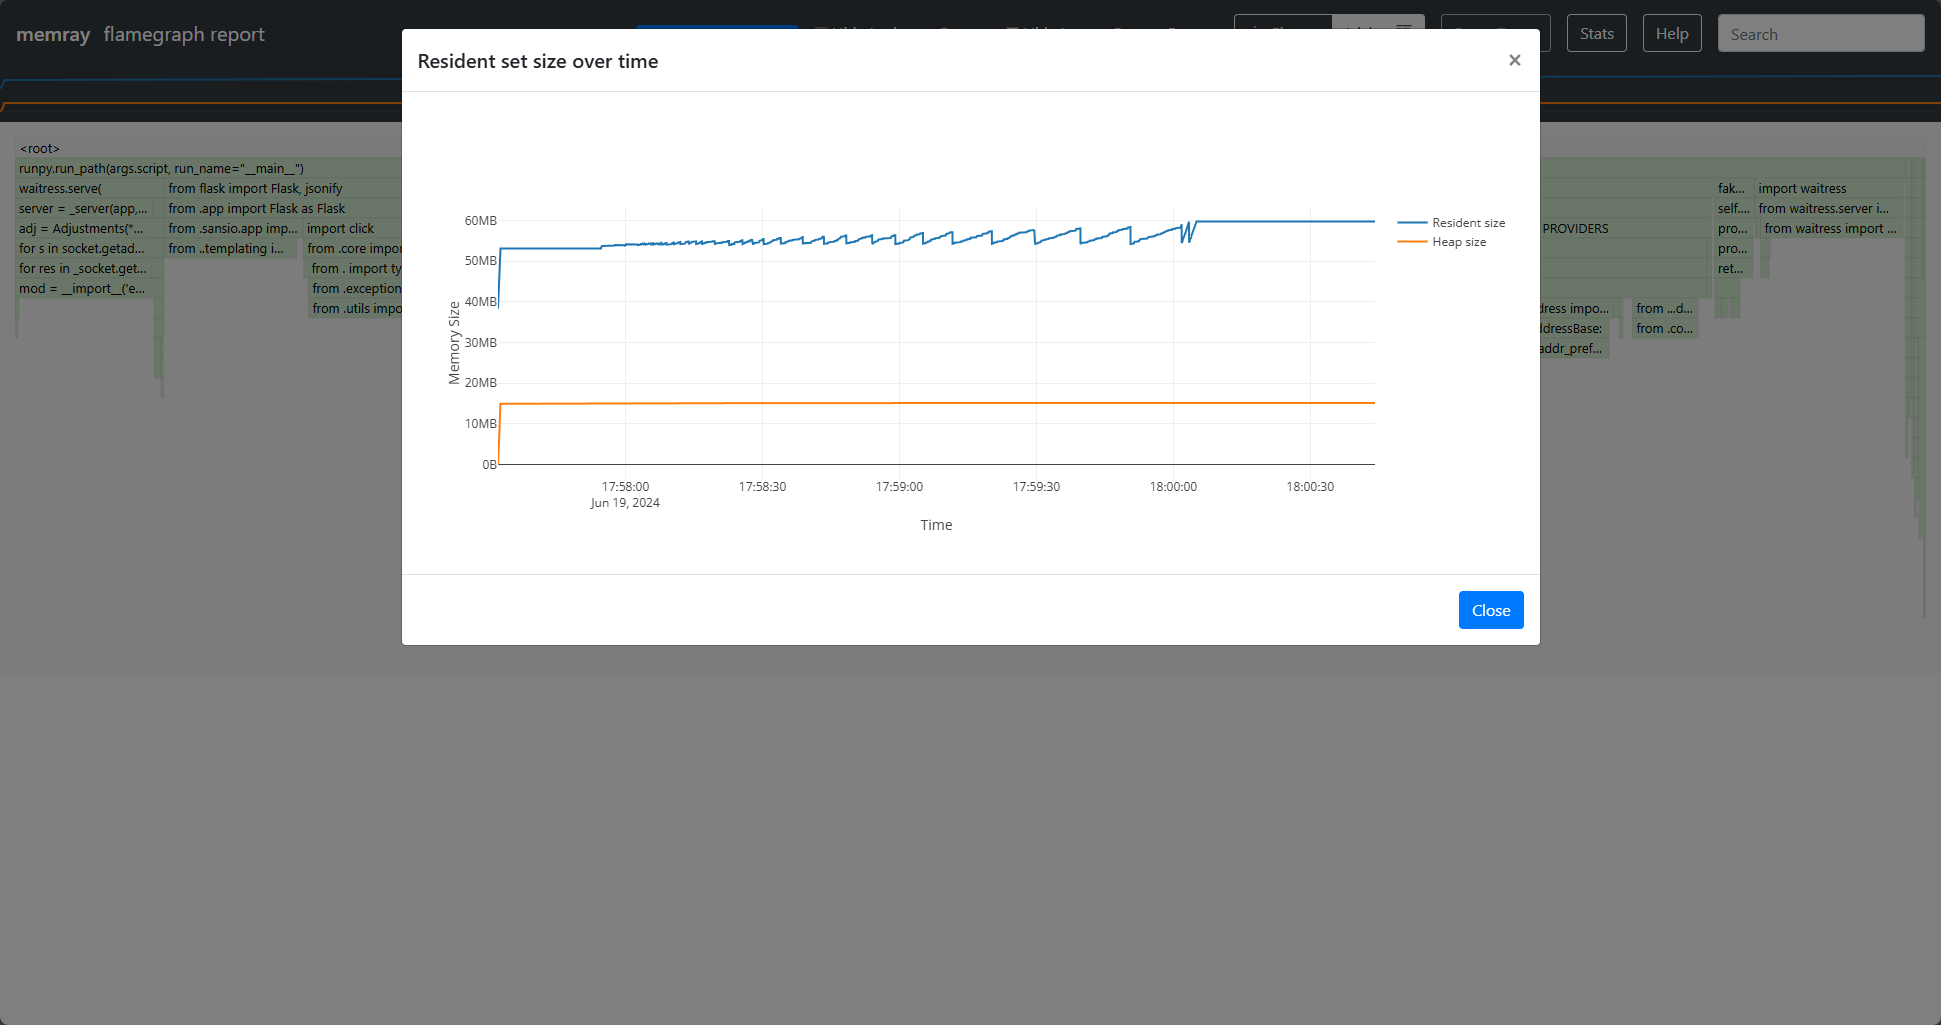
Task: Select the waitress.serve( frame
Action: [90, 189]
